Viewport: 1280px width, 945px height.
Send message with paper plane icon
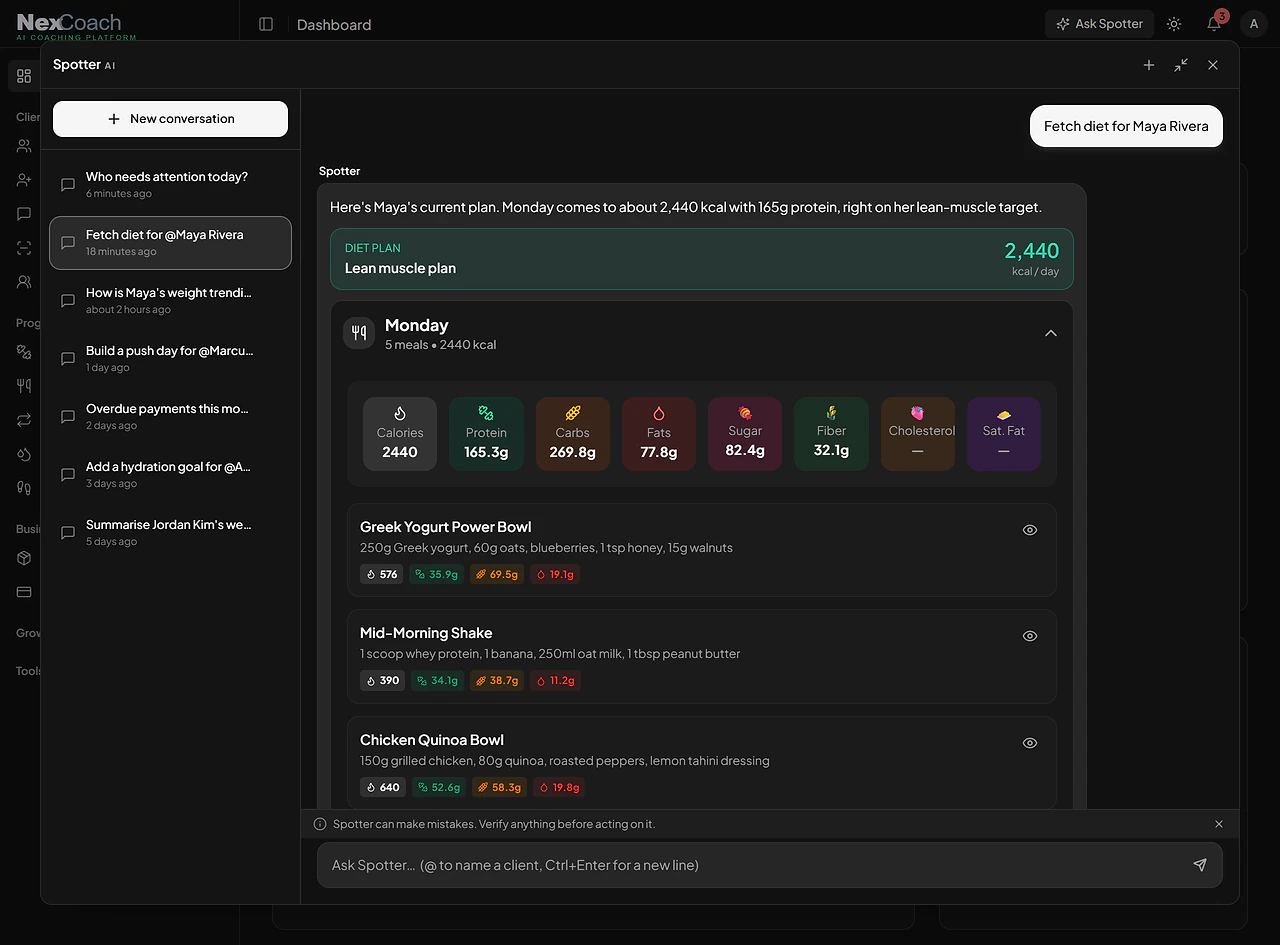(x=1200, y=865)
